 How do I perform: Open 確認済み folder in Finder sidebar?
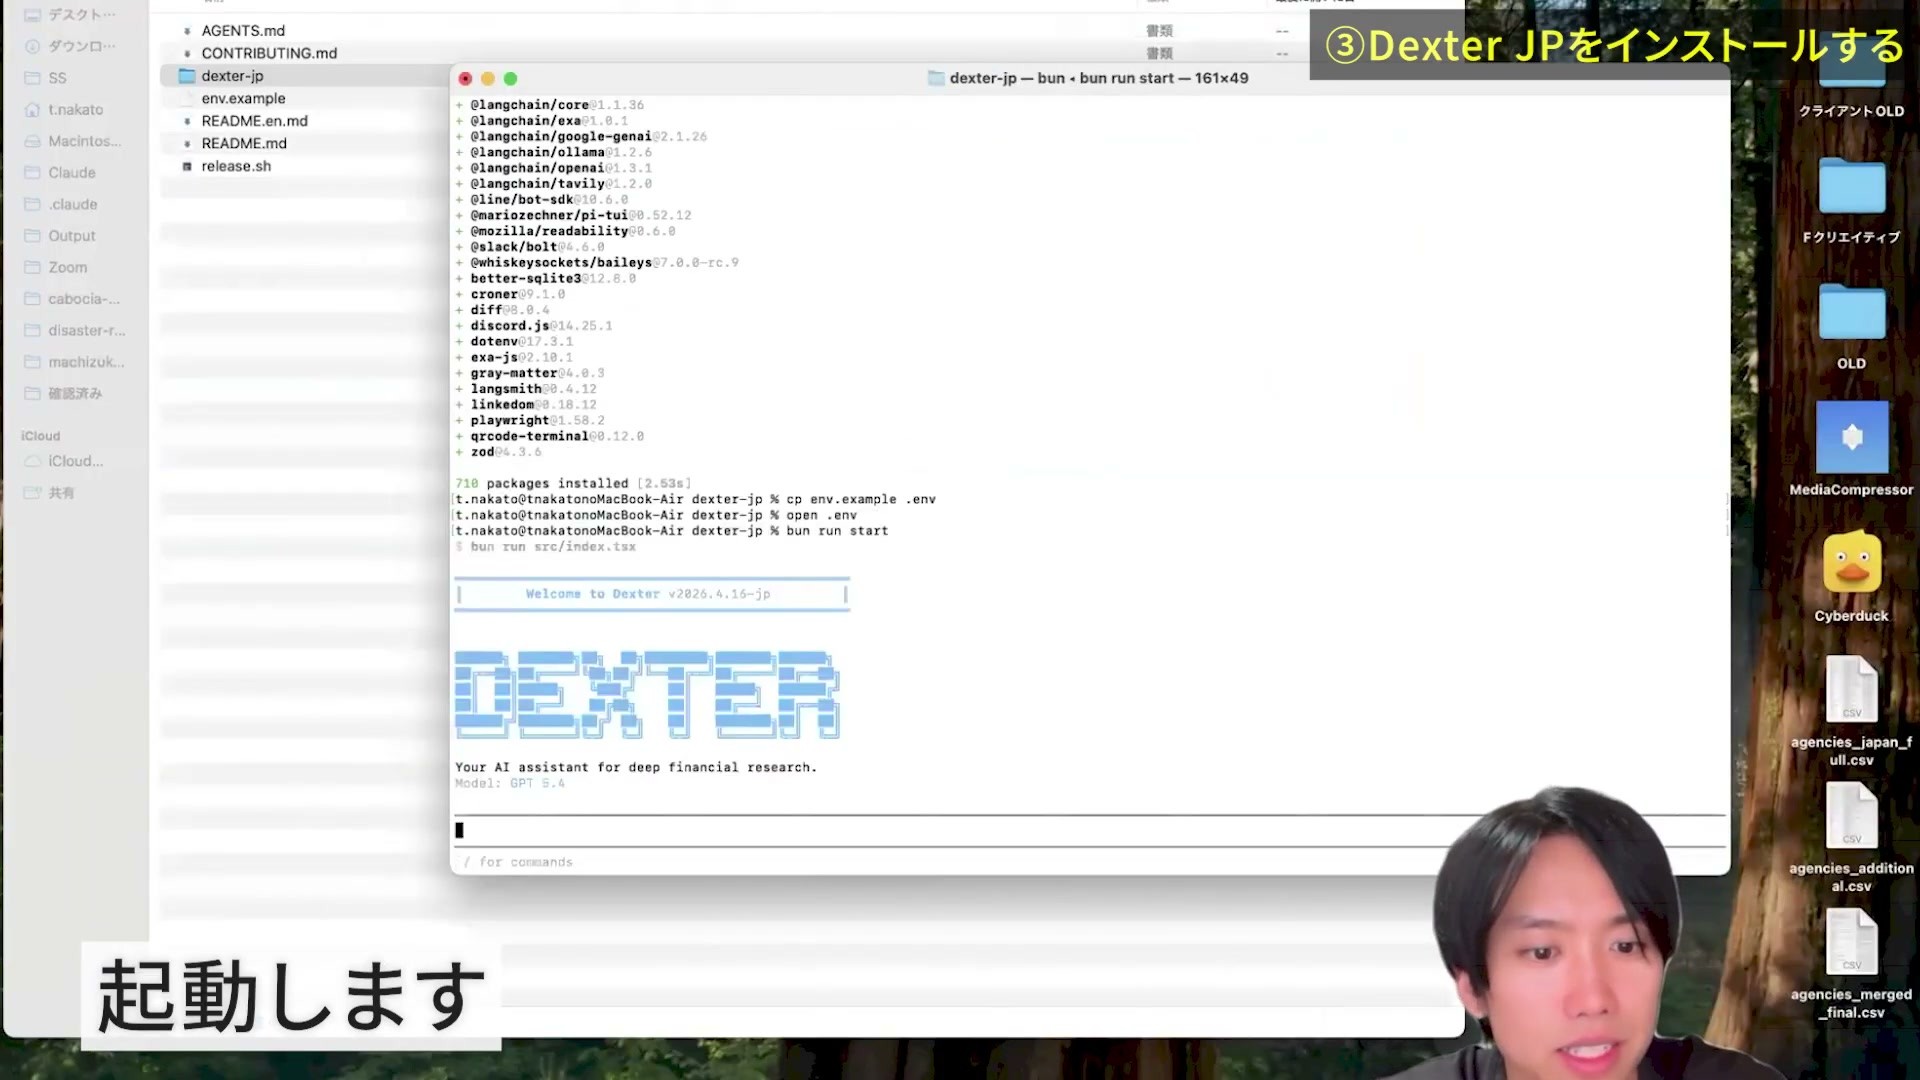coord(74,394)
